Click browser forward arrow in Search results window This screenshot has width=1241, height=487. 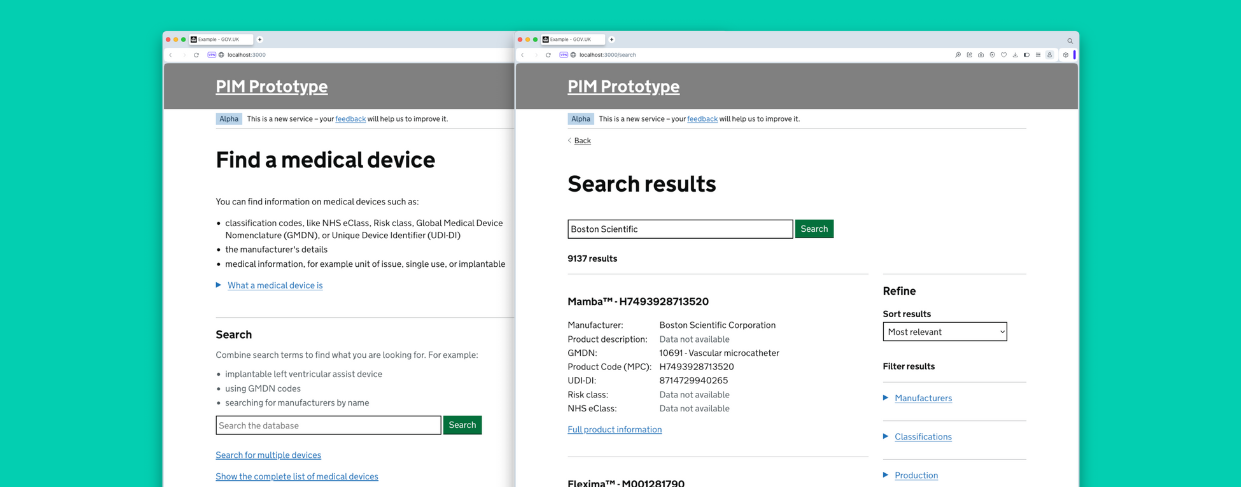coord(535,55)
